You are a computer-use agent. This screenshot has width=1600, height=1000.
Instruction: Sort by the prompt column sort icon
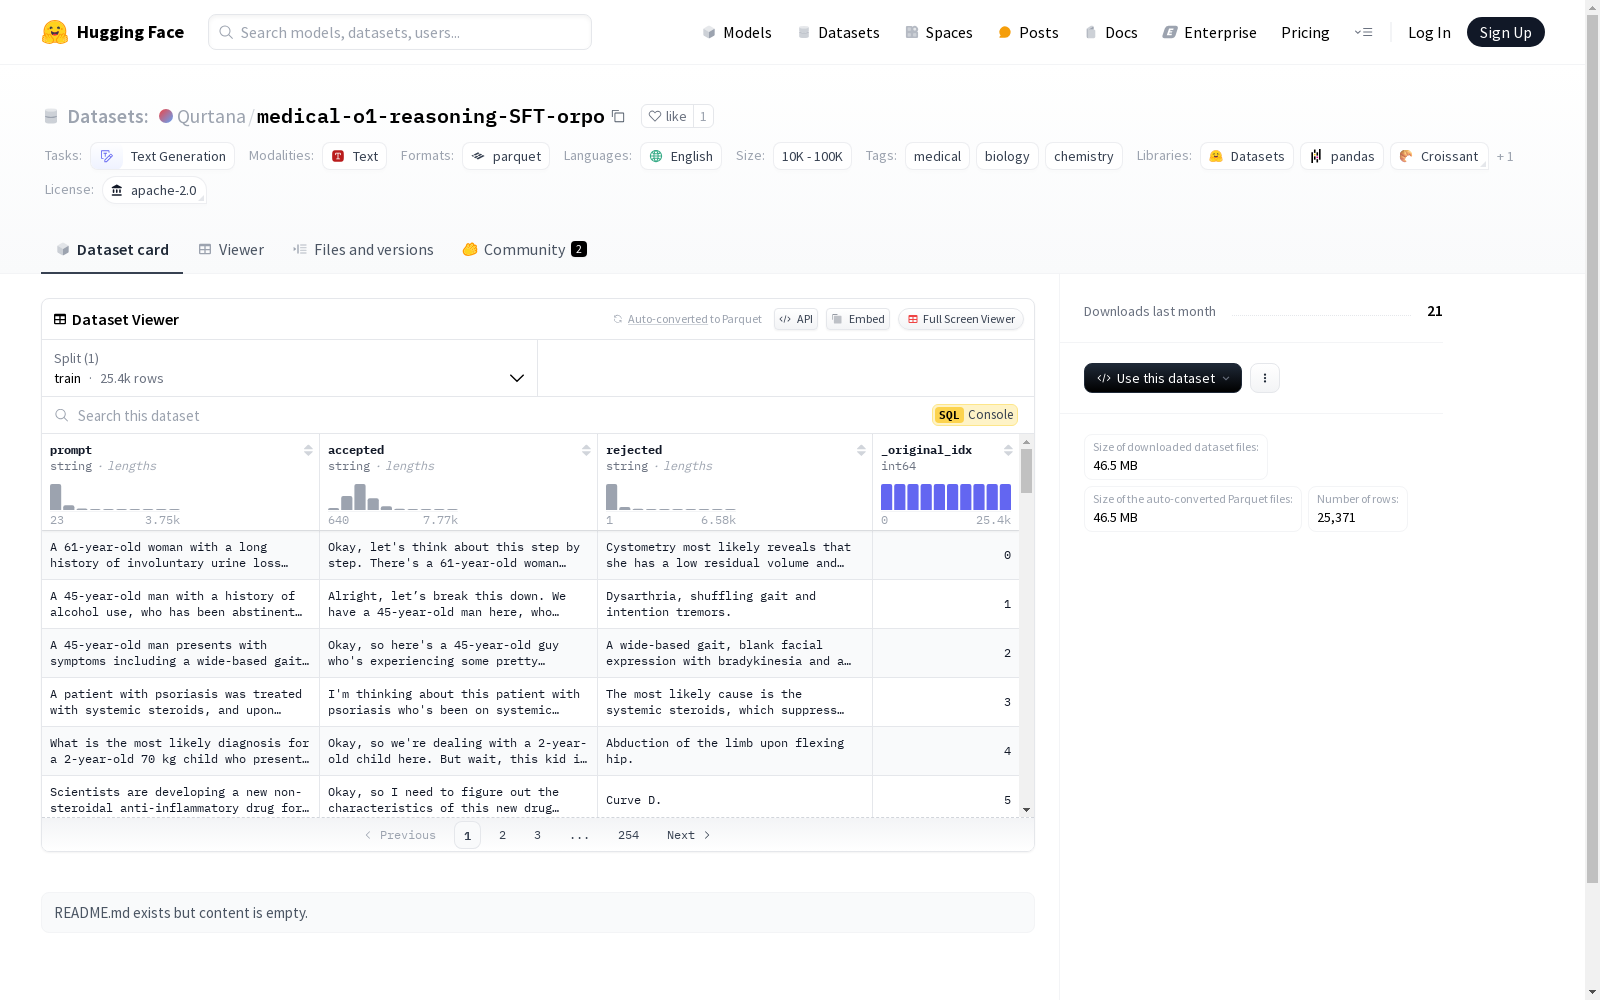tap(308, 450)
